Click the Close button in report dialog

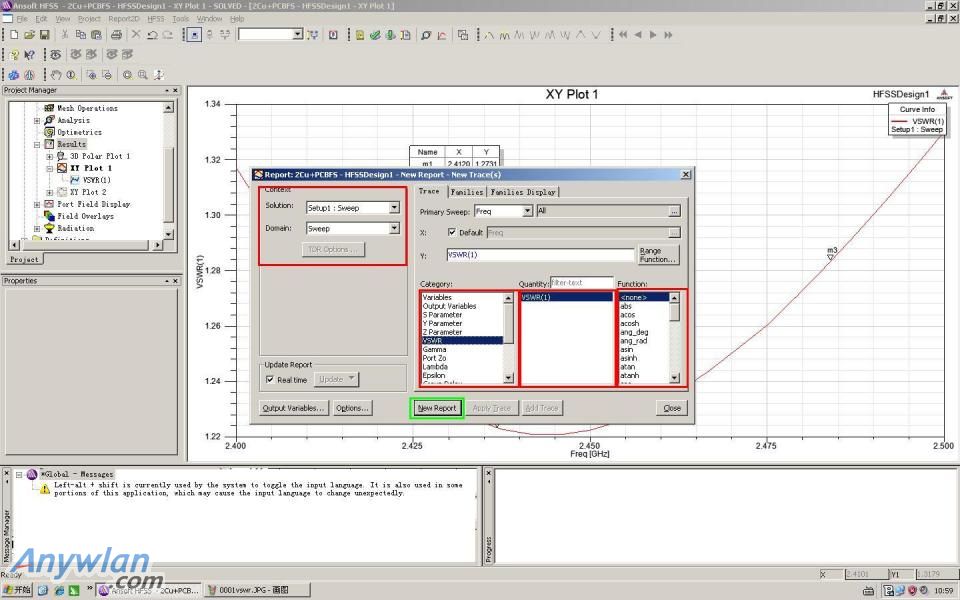[x=672, y=408]
